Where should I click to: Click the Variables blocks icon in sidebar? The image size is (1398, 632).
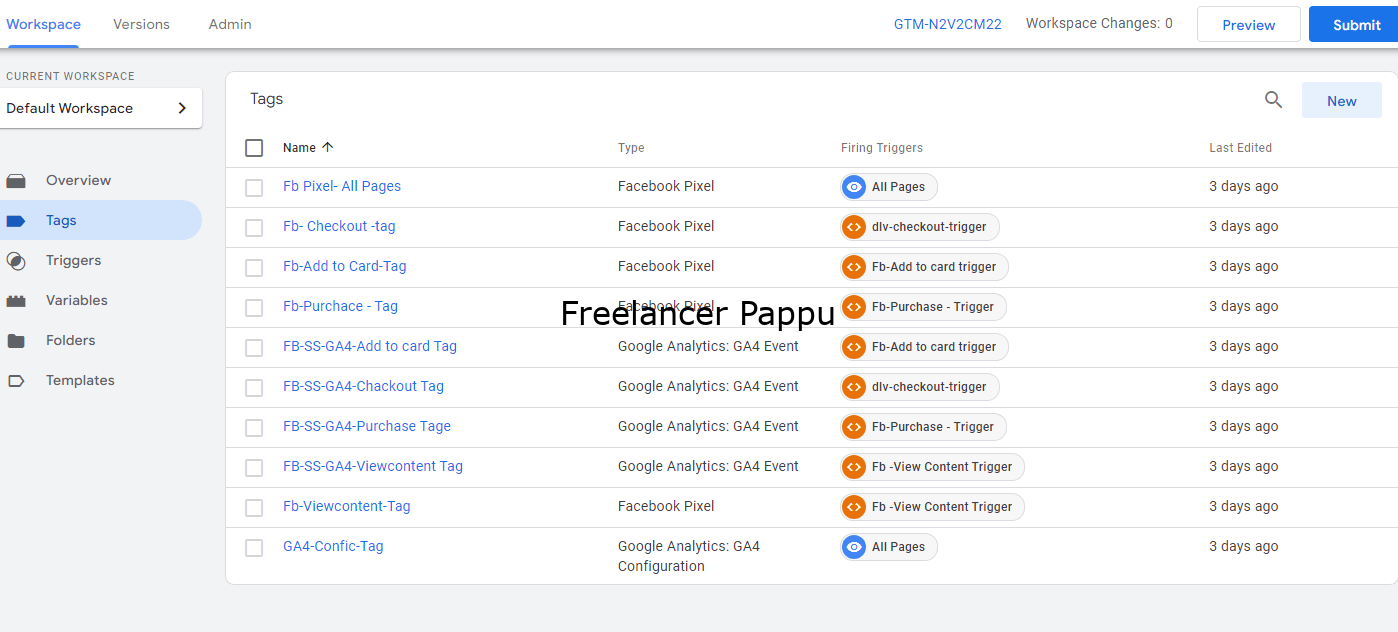tap(16, 301)
